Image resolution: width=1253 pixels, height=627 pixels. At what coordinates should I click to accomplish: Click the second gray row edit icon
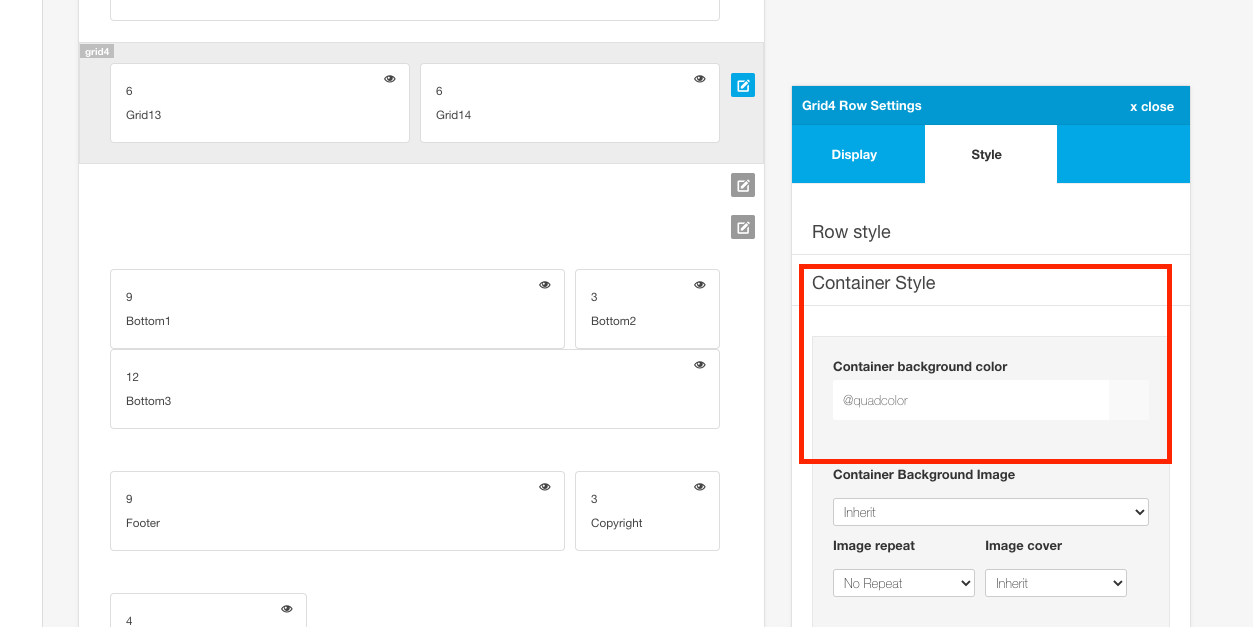[x=742, y=227]
